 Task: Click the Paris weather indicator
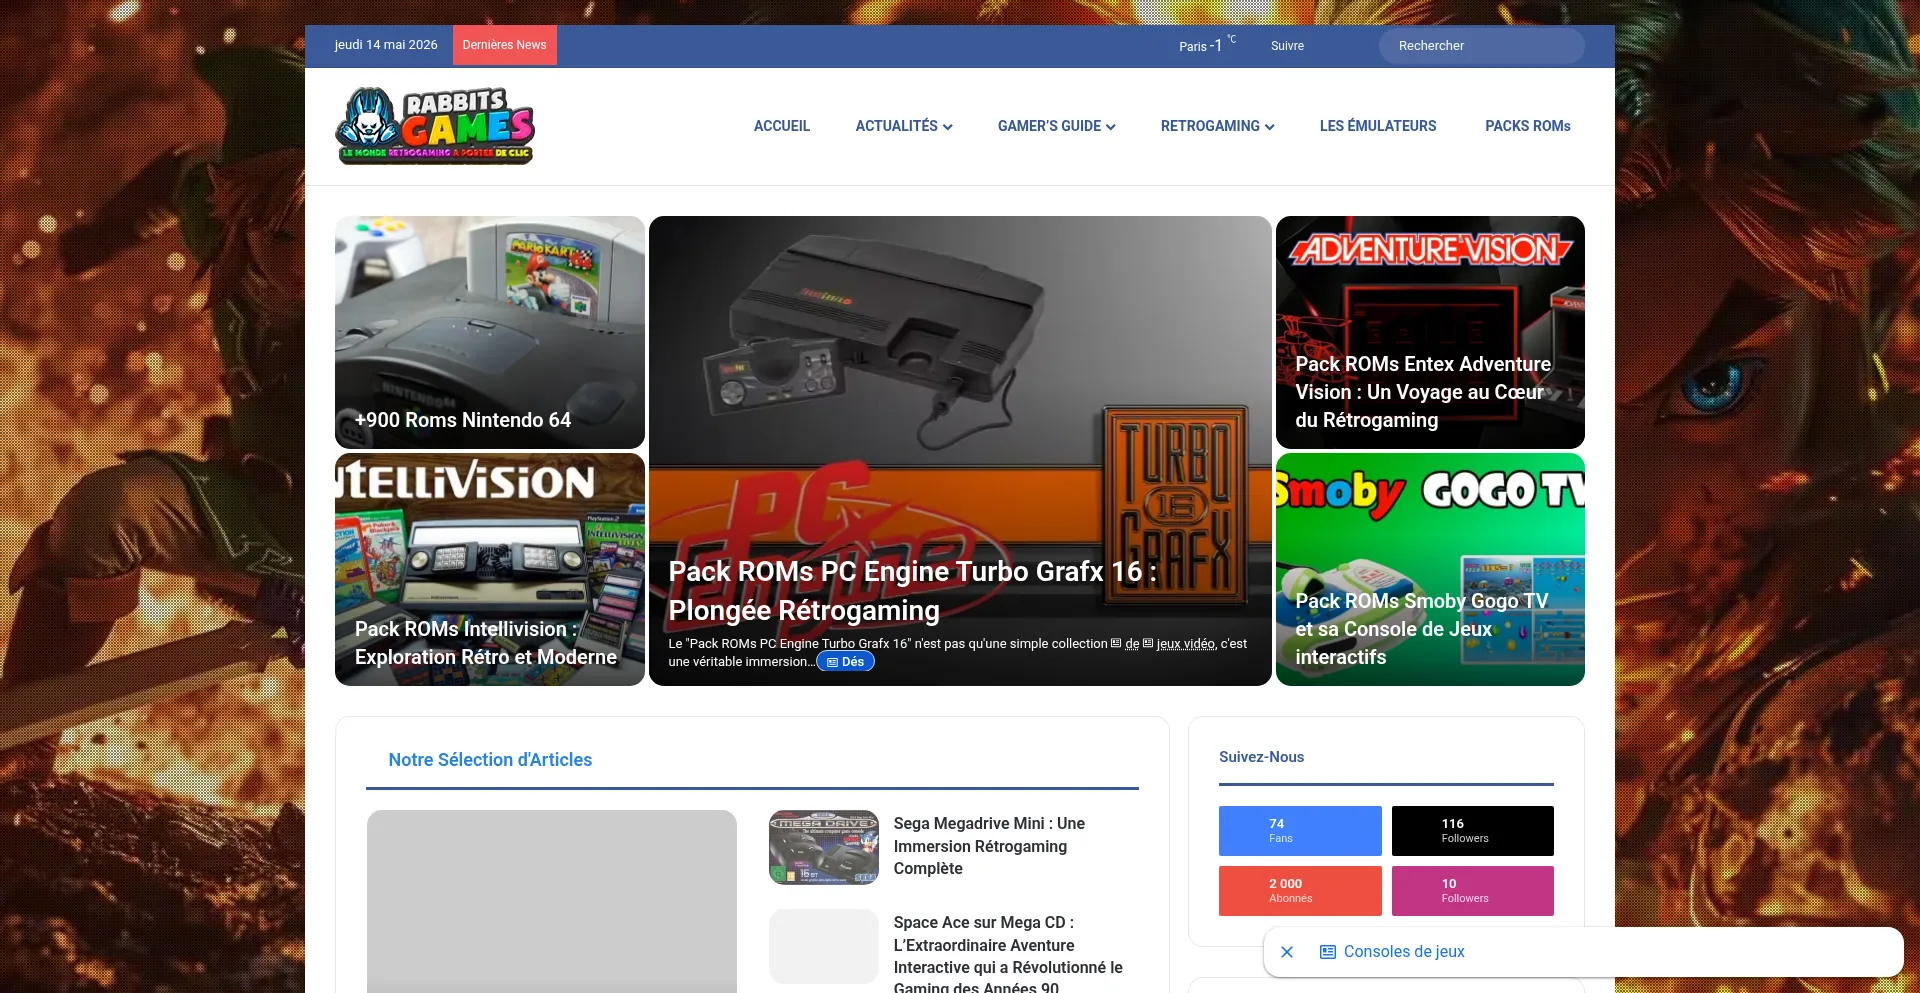click(x=1207, y=45)
